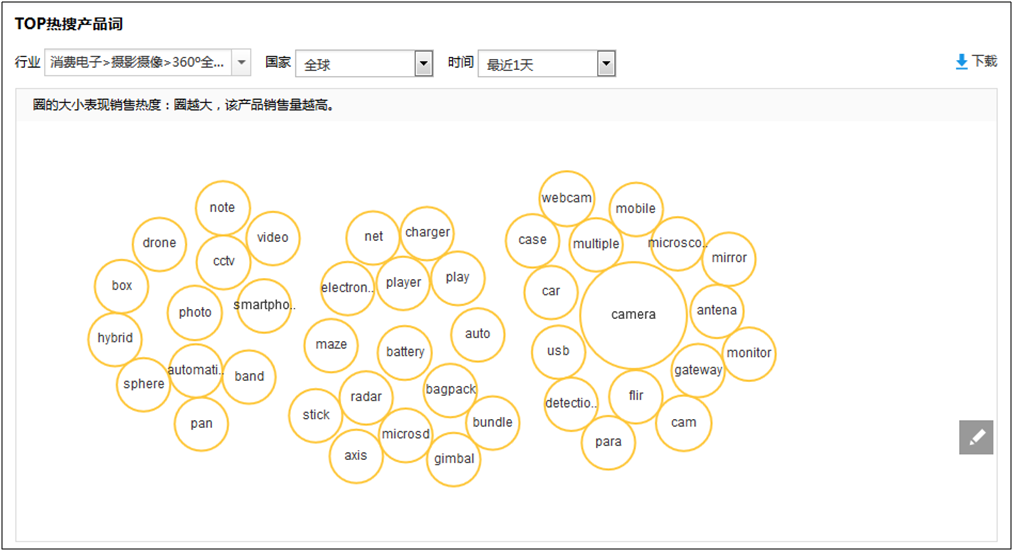Open the 行业 industry dropdown
The width and height of the screenshot is (1013, 551).
[241, 64]
